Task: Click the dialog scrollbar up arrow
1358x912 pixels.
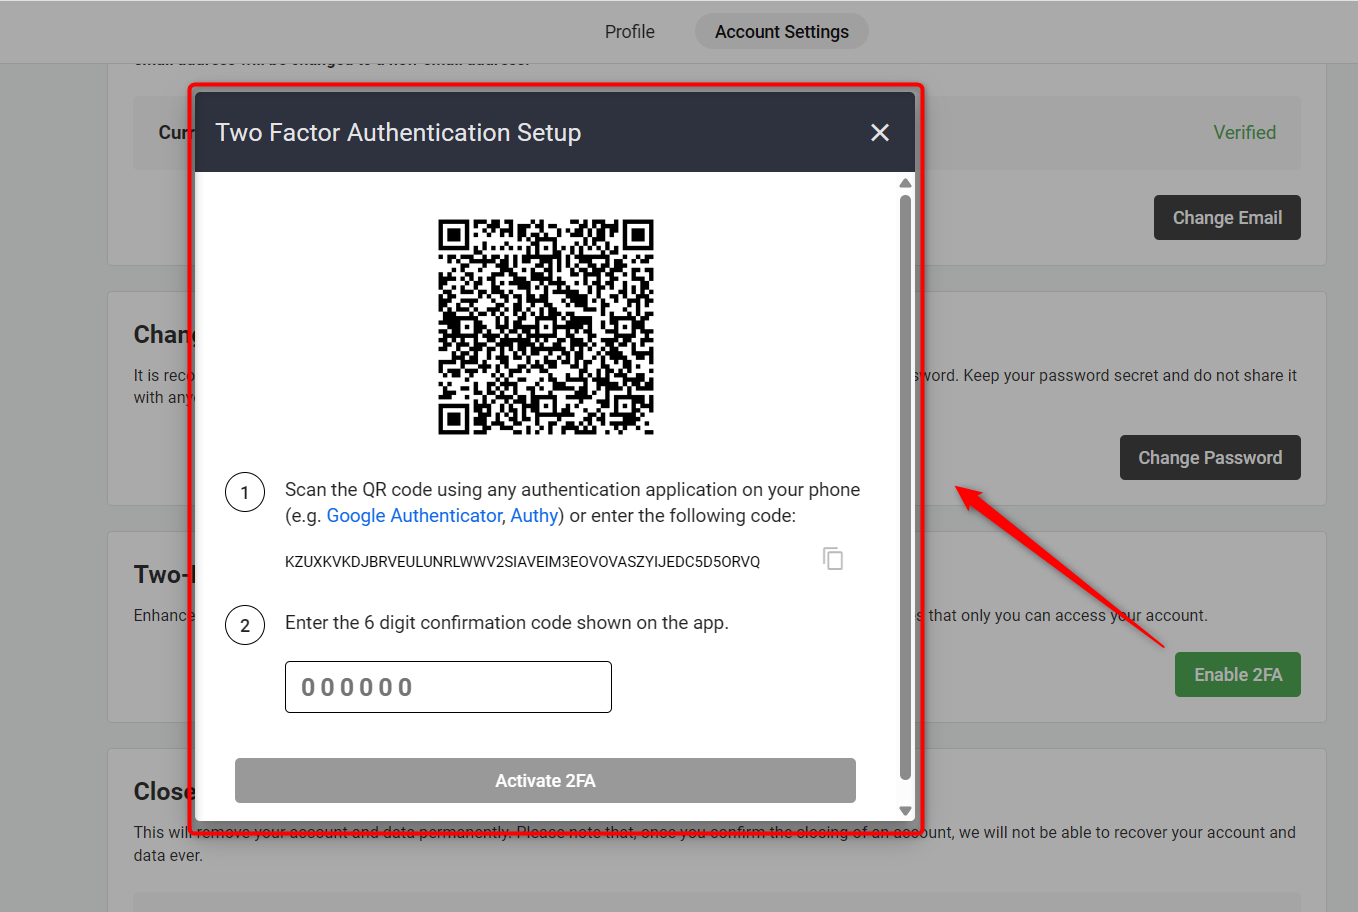Action: click(x=905, y=183)
